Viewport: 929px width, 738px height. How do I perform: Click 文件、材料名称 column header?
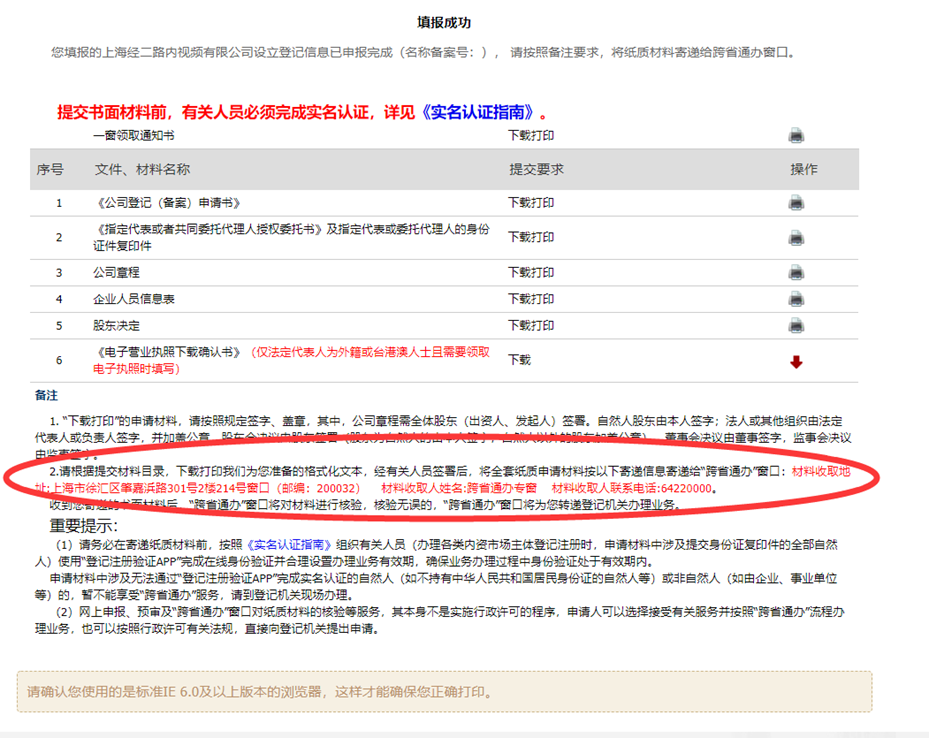click(x=142, y=169)
